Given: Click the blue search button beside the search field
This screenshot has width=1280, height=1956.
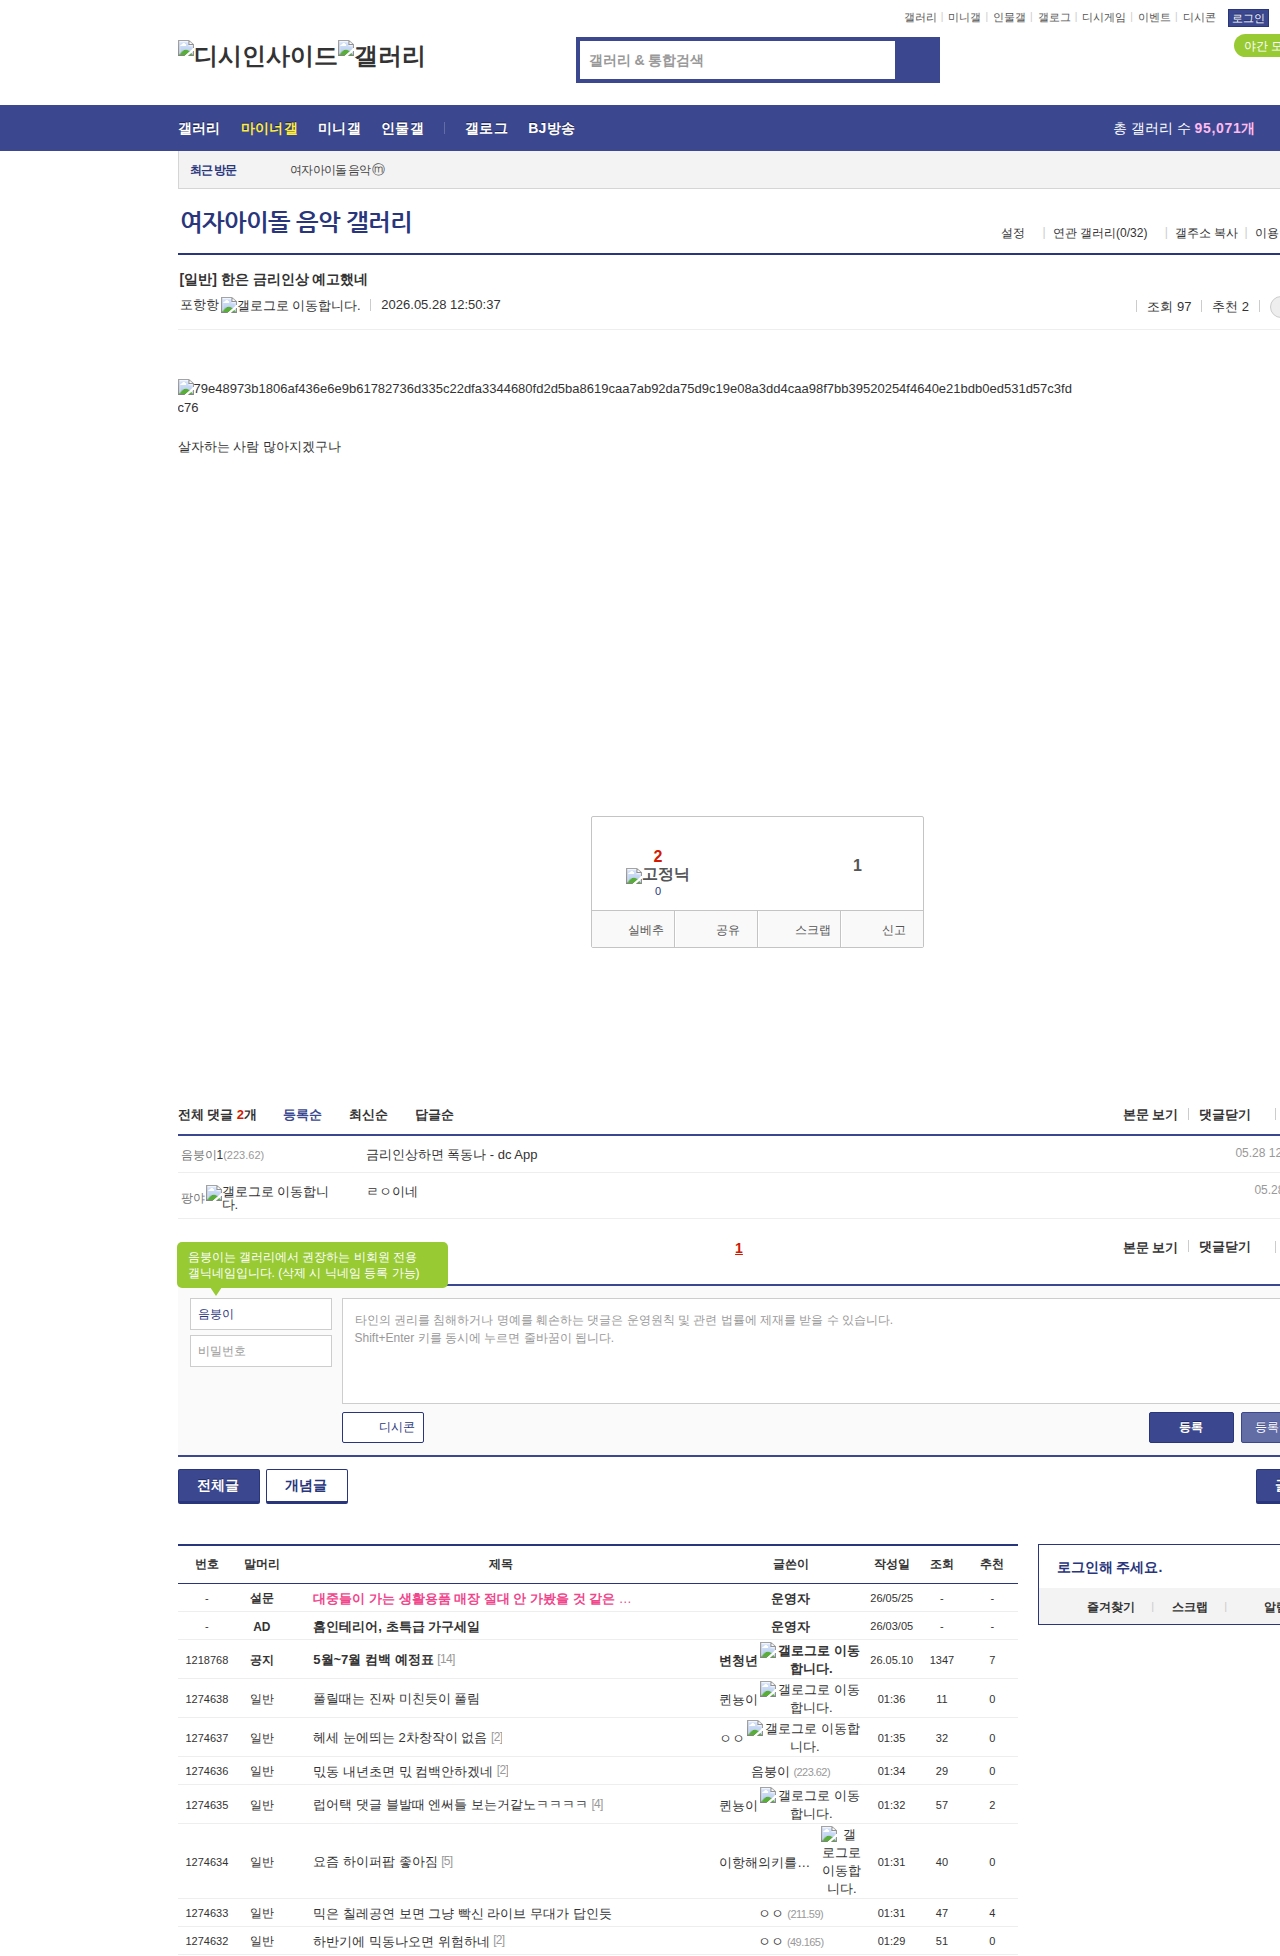Looking at the screenshot, I should [x=917, y=60].
